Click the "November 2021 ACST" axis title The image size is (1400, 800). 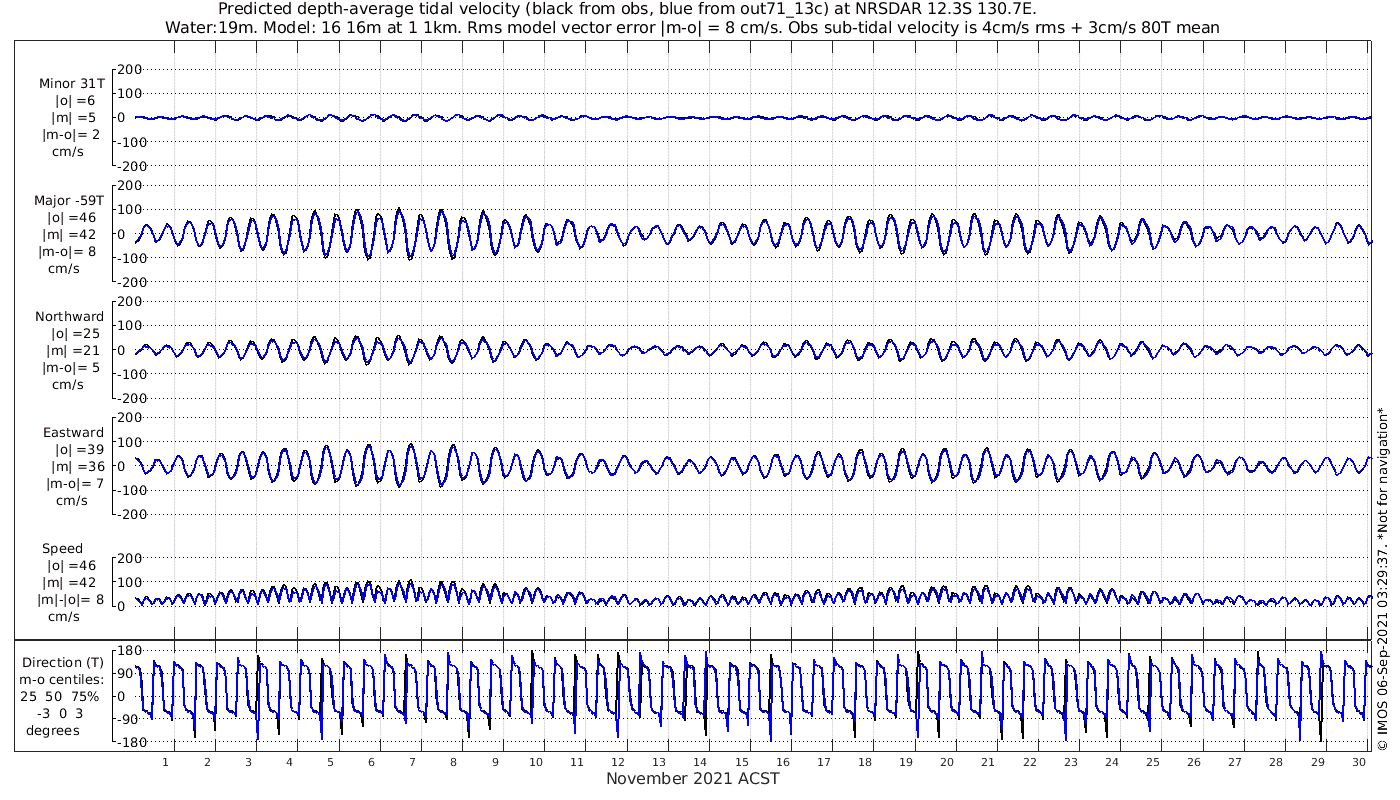point(692,778)
